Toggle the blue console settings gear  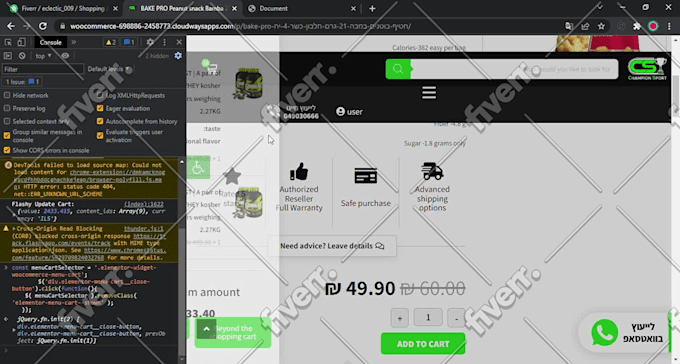178,56
